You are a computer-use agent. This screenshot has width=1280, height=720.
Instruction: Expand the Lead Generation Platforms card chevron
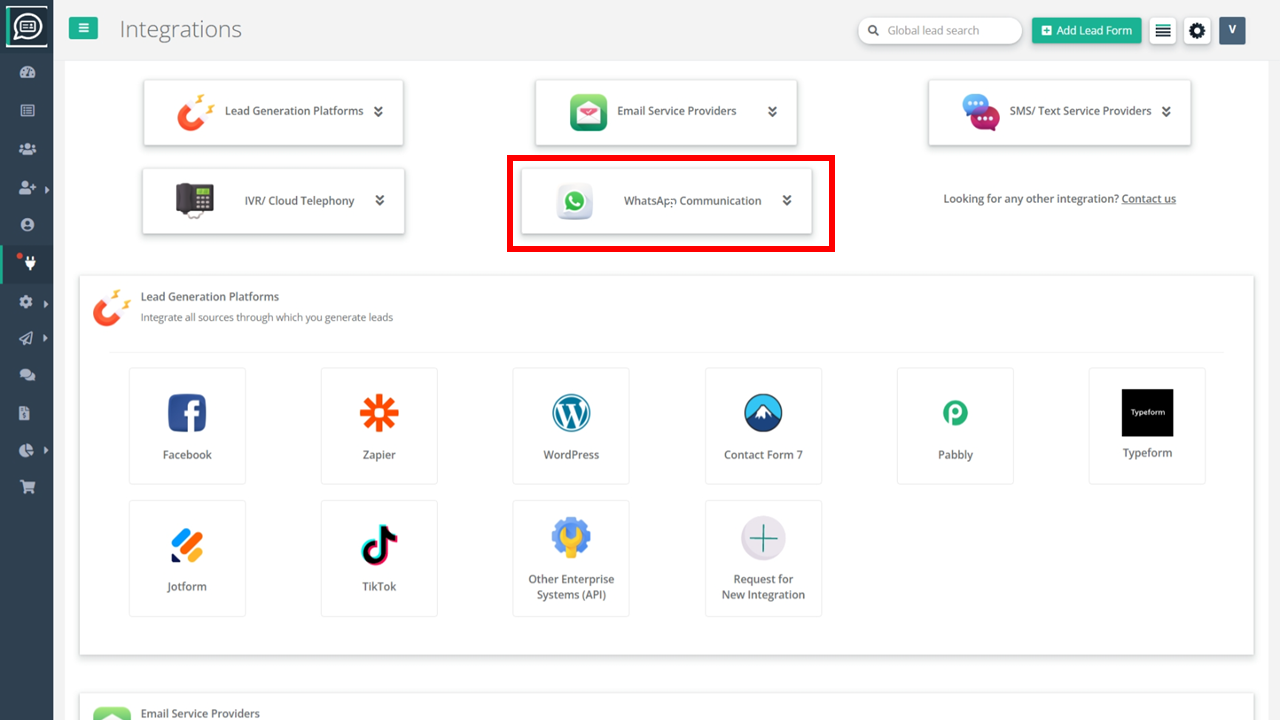pos(378,112)
